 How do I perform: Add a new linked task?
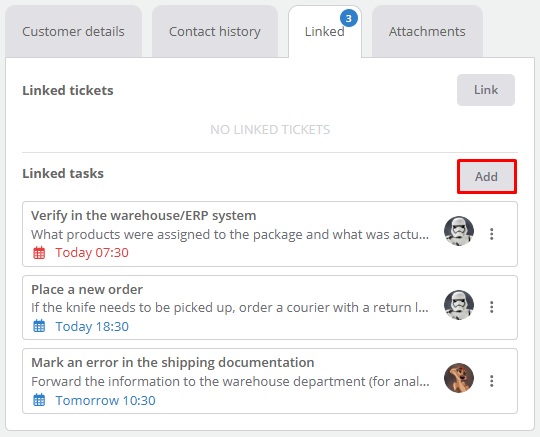[x=487, y=177]
